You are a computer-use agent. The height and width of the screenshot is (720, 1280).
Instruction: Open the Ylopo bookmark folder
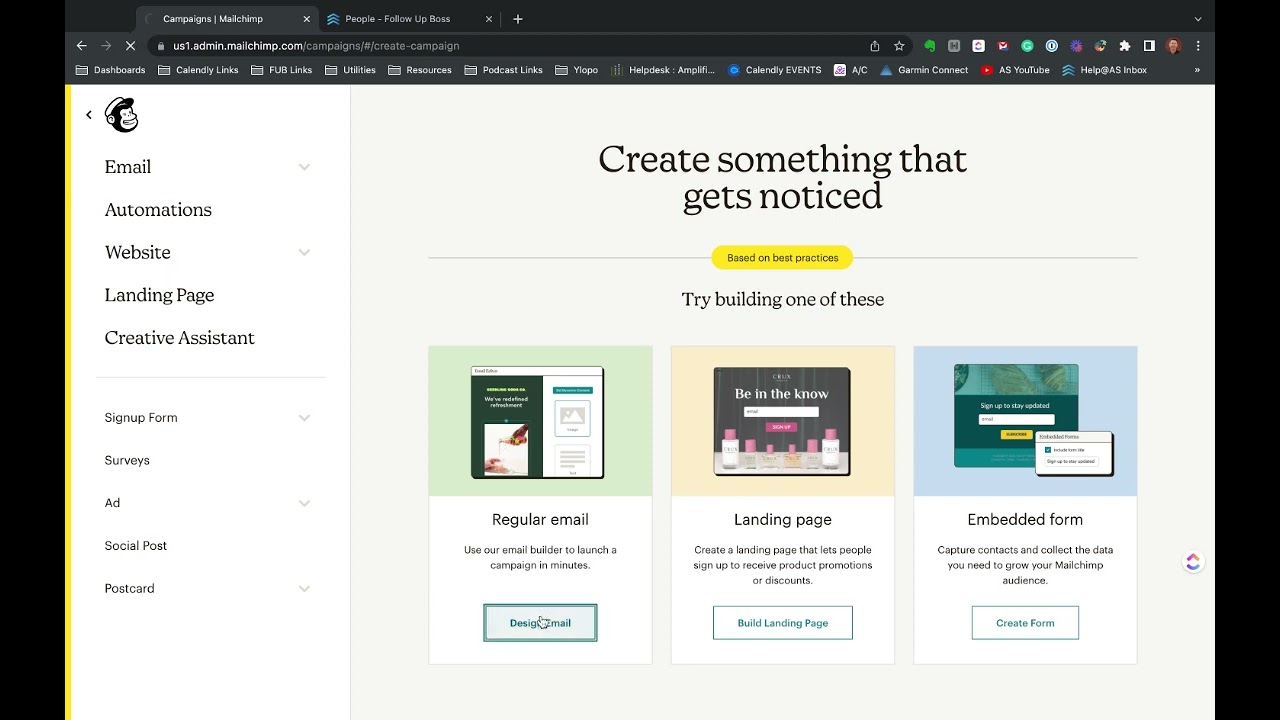click(577, 70)
